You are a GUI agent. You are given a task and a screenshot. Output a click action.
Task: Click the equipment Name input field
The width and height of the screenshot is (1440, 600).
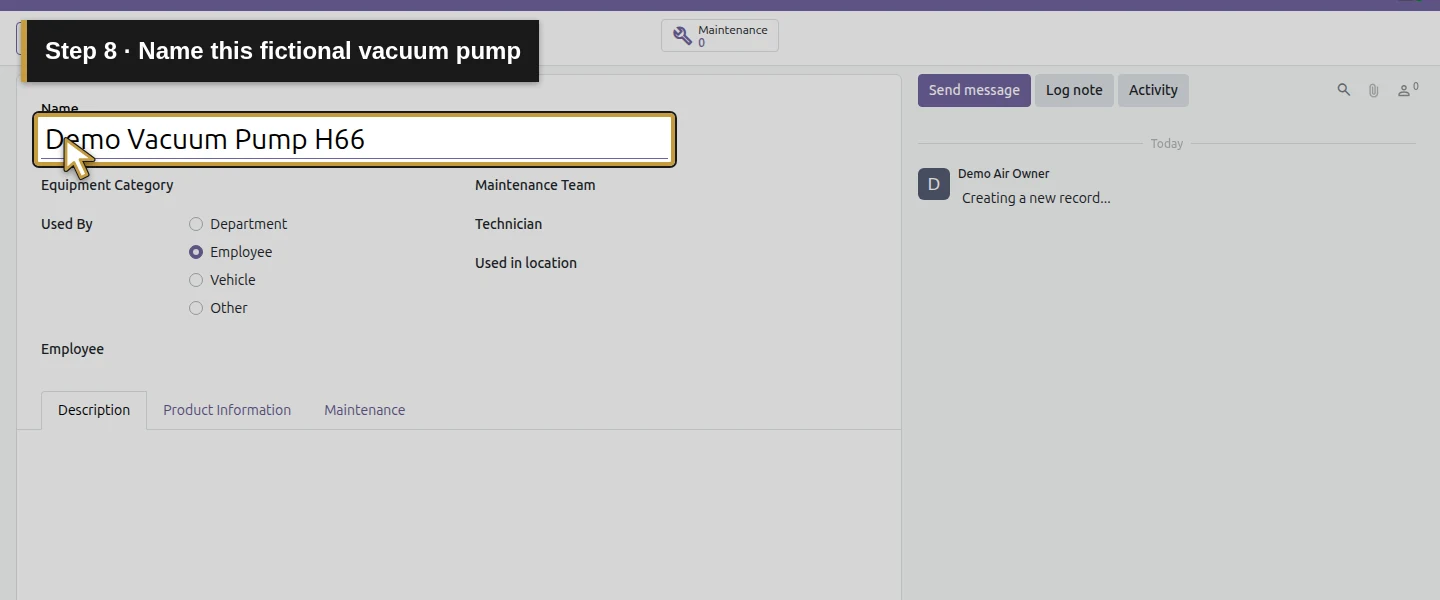click(355, 139)
